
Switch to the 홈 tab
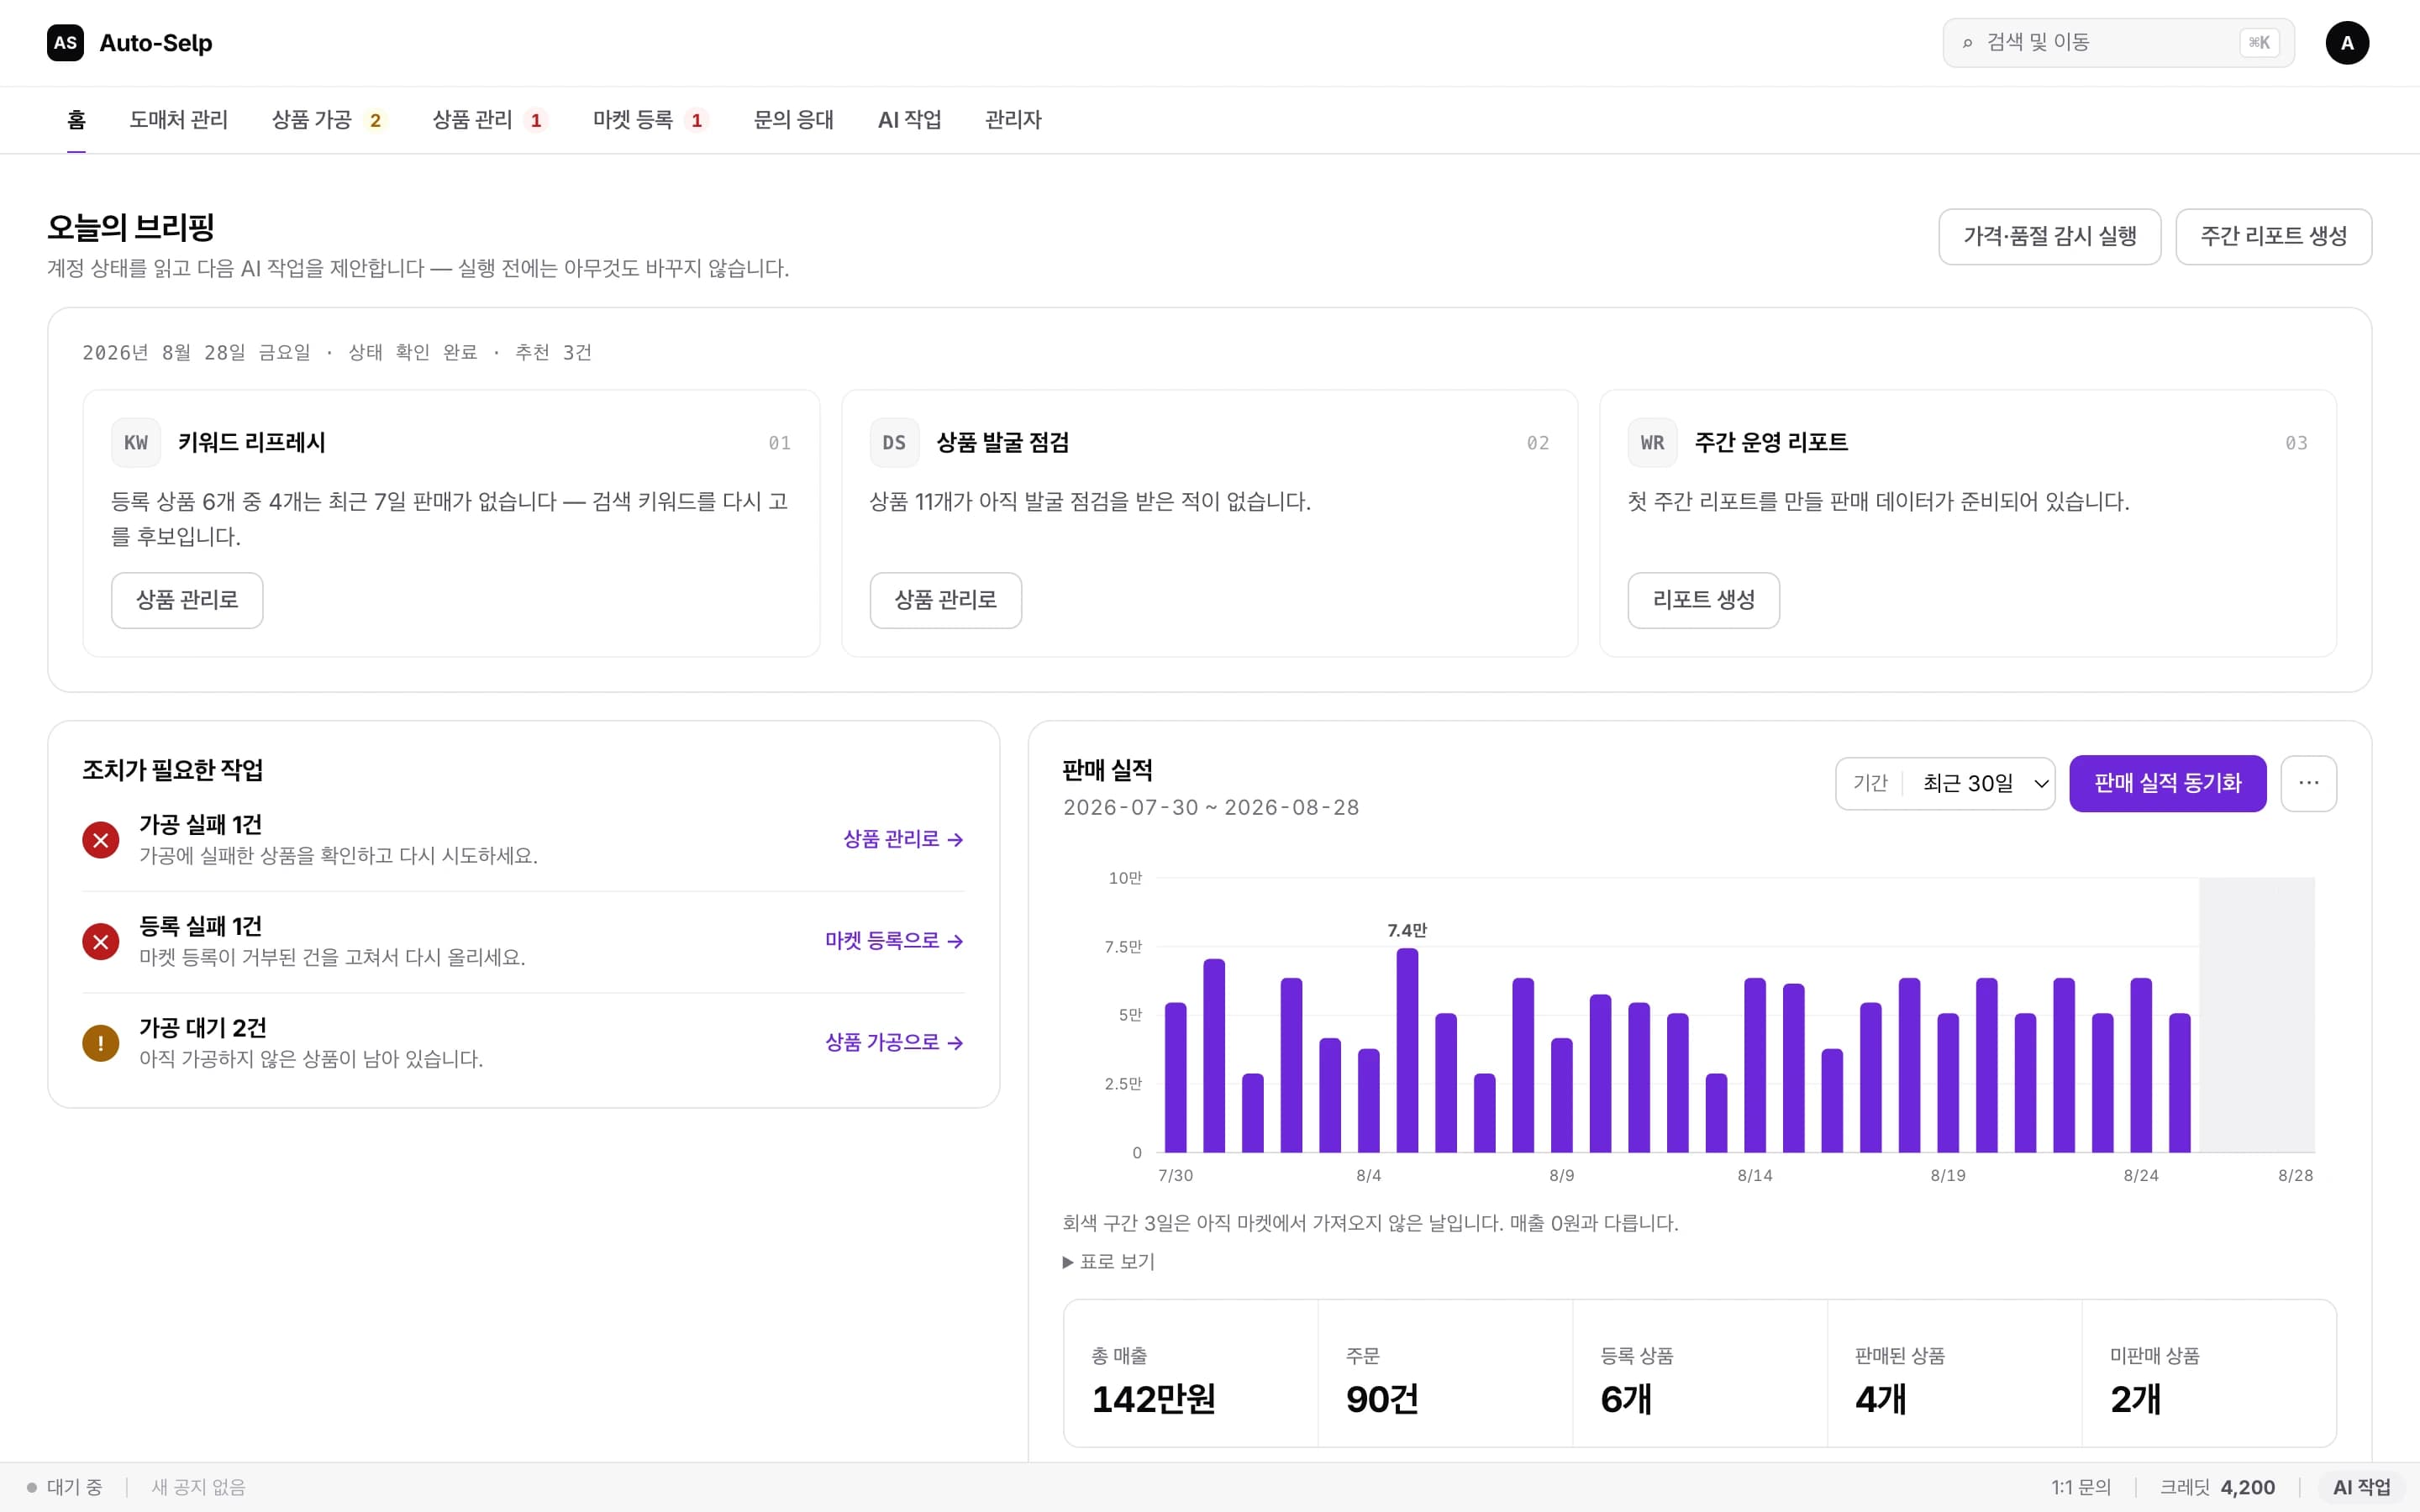pyautogui.click(x=77, y=120)
